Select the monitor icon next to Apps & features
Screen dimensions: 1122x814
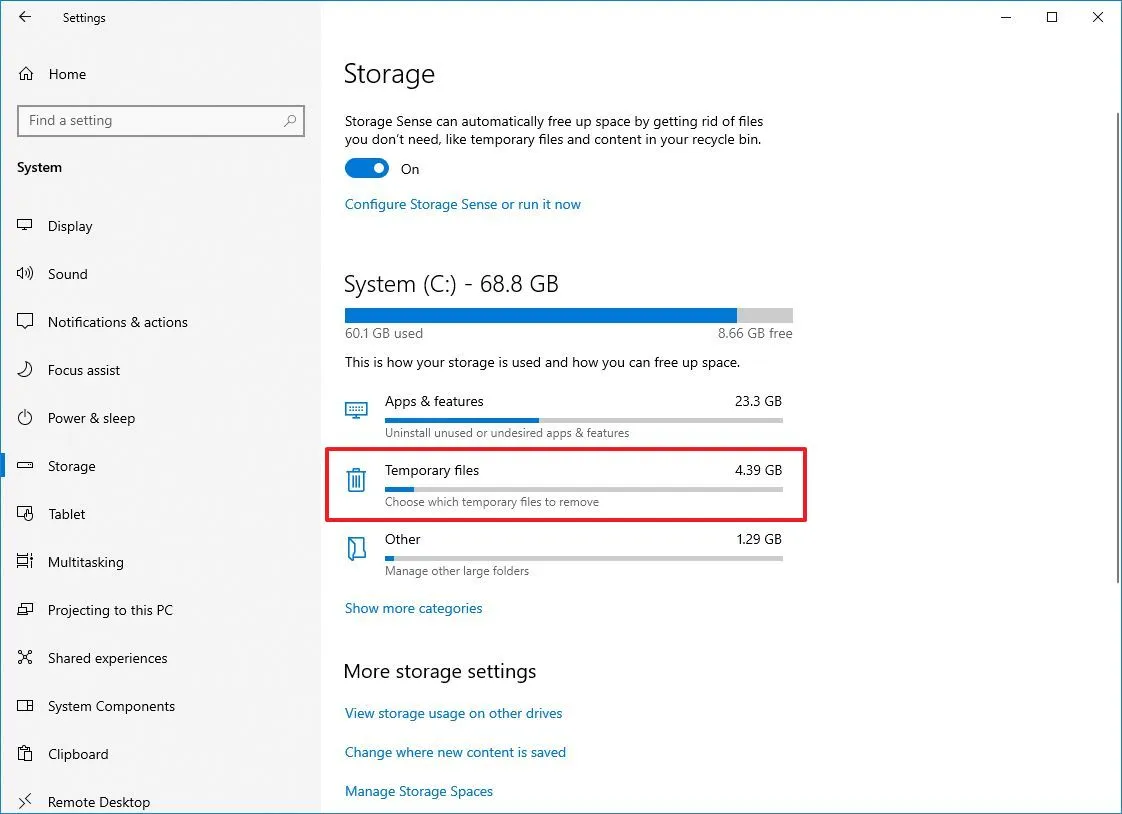356,410
